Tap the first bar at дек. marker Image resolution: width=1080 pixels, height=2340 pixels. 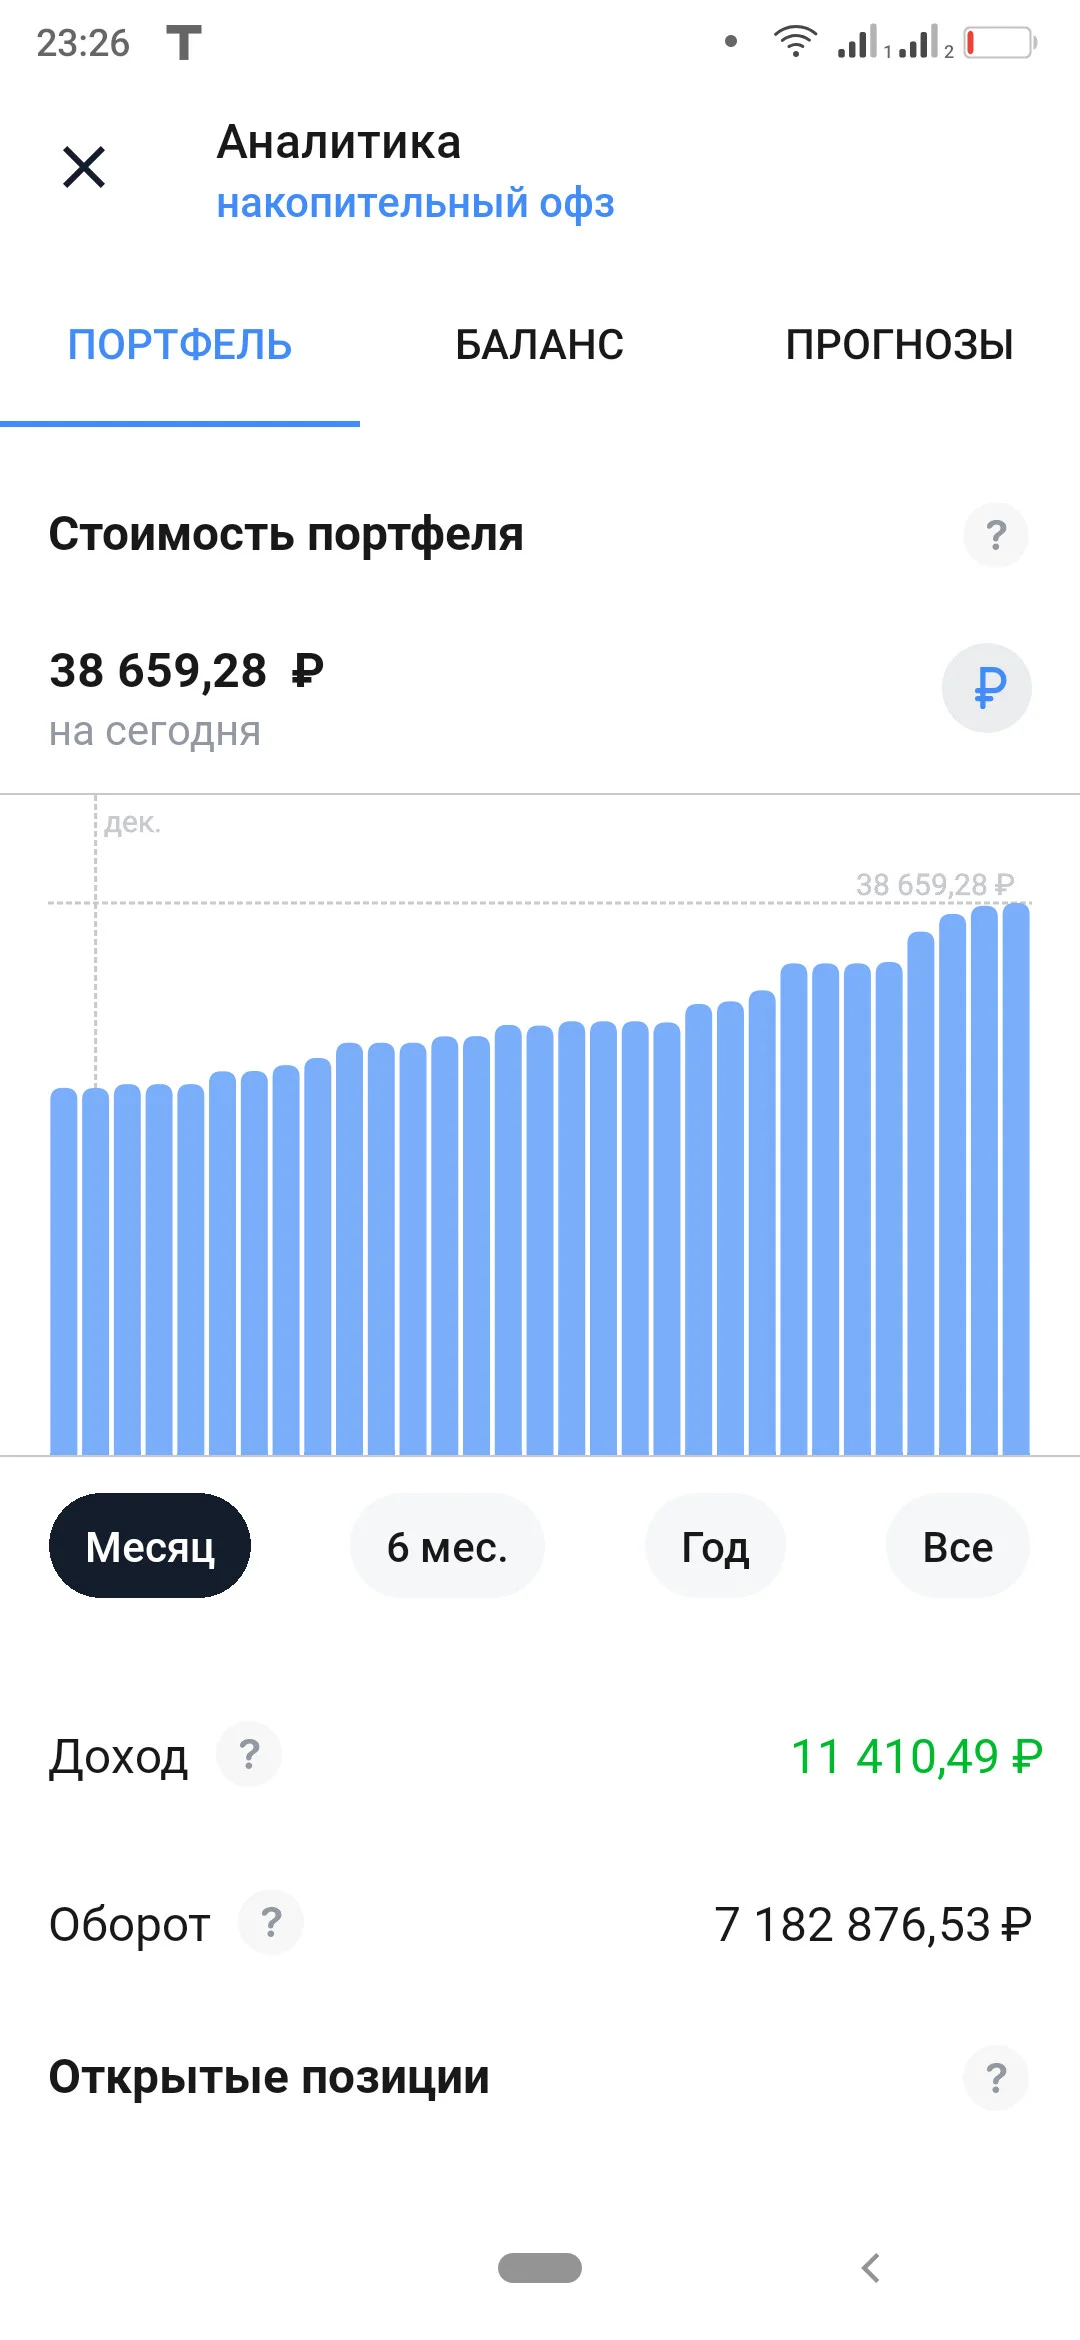coord(95,1271)
